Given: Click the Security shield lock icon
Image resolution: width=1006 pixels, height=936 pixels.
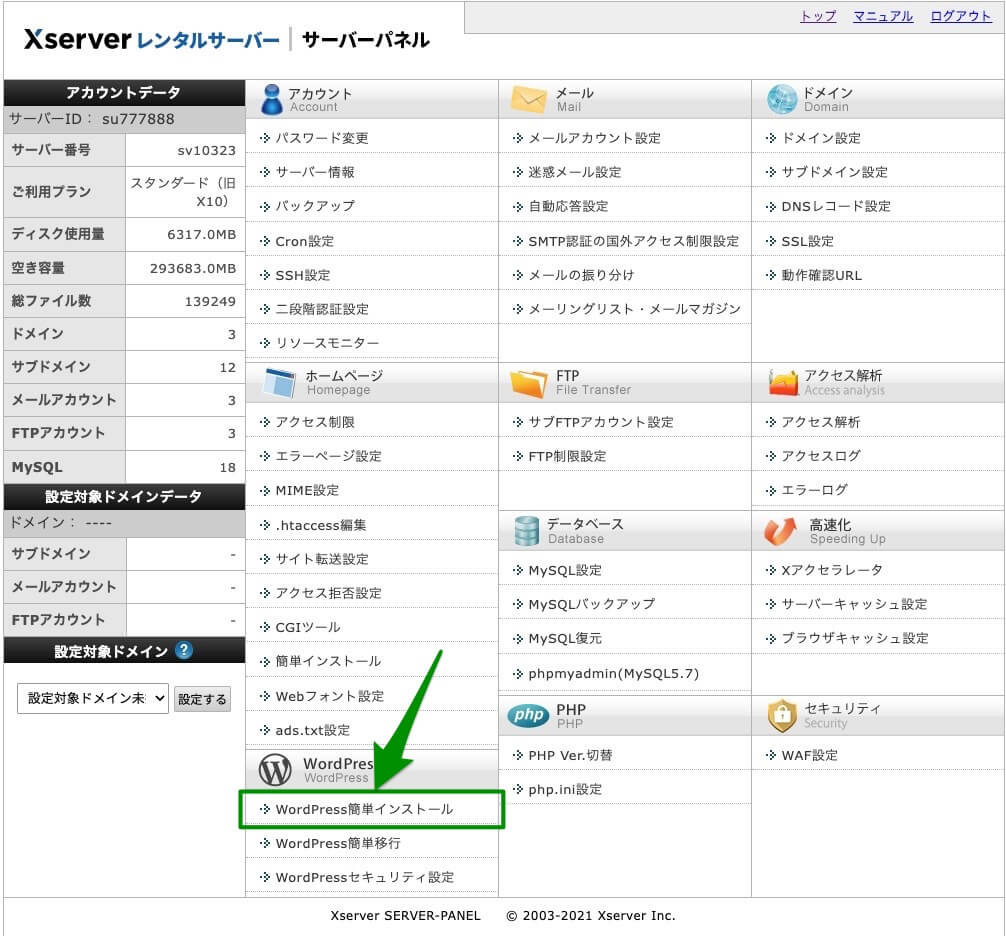Looking at the screenshot, I should [x=782, y=716].
